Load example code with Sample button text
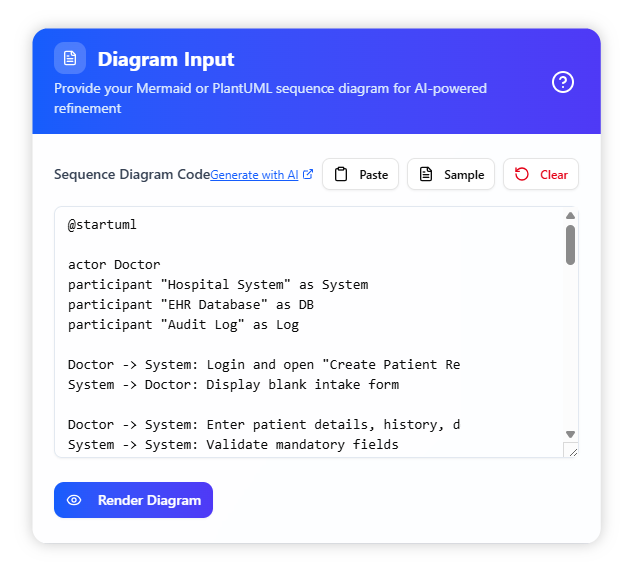Image resolution: width=631 pixels, height=572 pixels. click(x=463, y=174)
